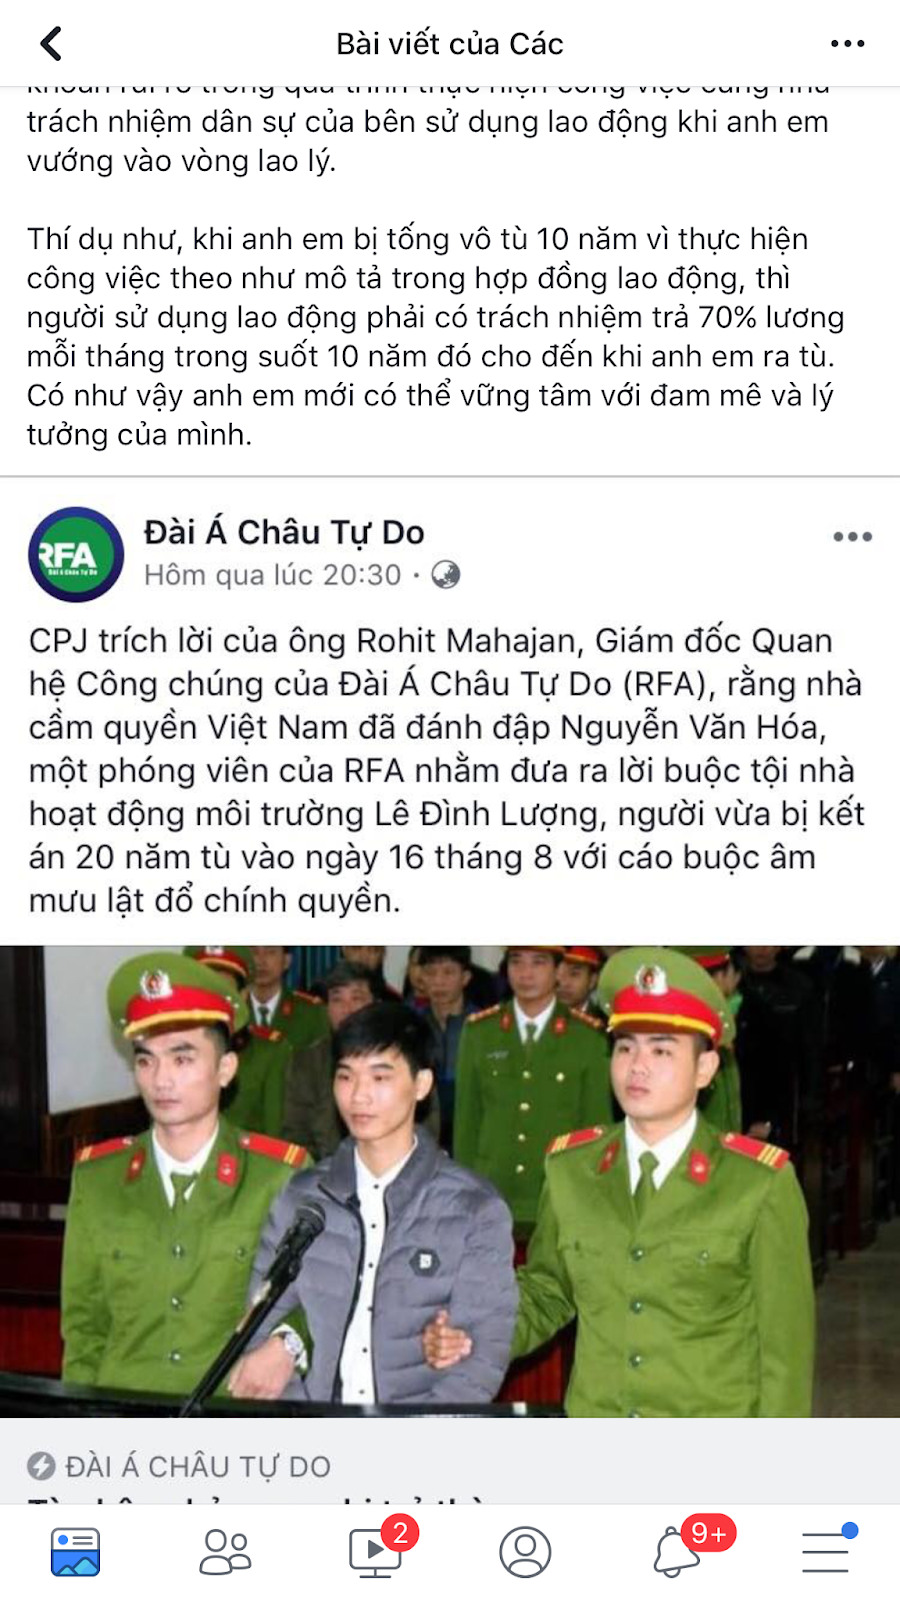This screenshot has width=900, height=1600.
Task: Open the Profile tab icon
Action: tap(525, 1552)
